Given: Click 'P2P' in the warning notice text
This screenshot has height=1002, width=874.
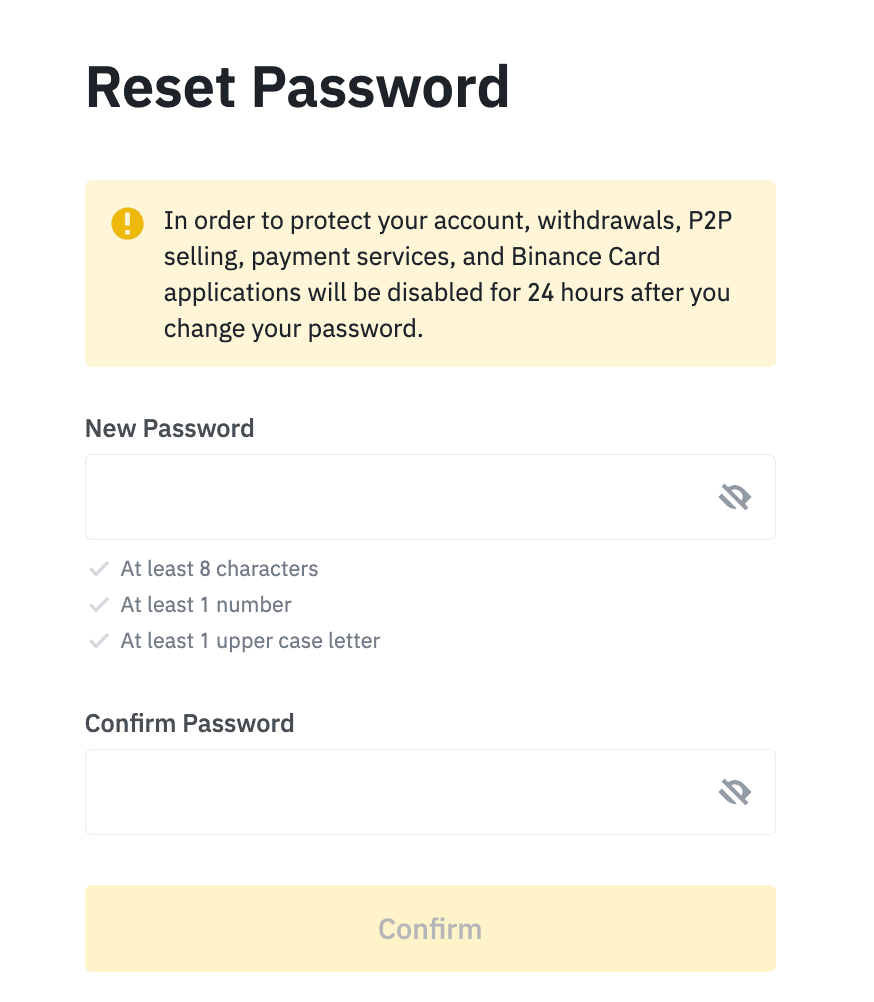Looking at the screenshot, I should click(712, 221).
